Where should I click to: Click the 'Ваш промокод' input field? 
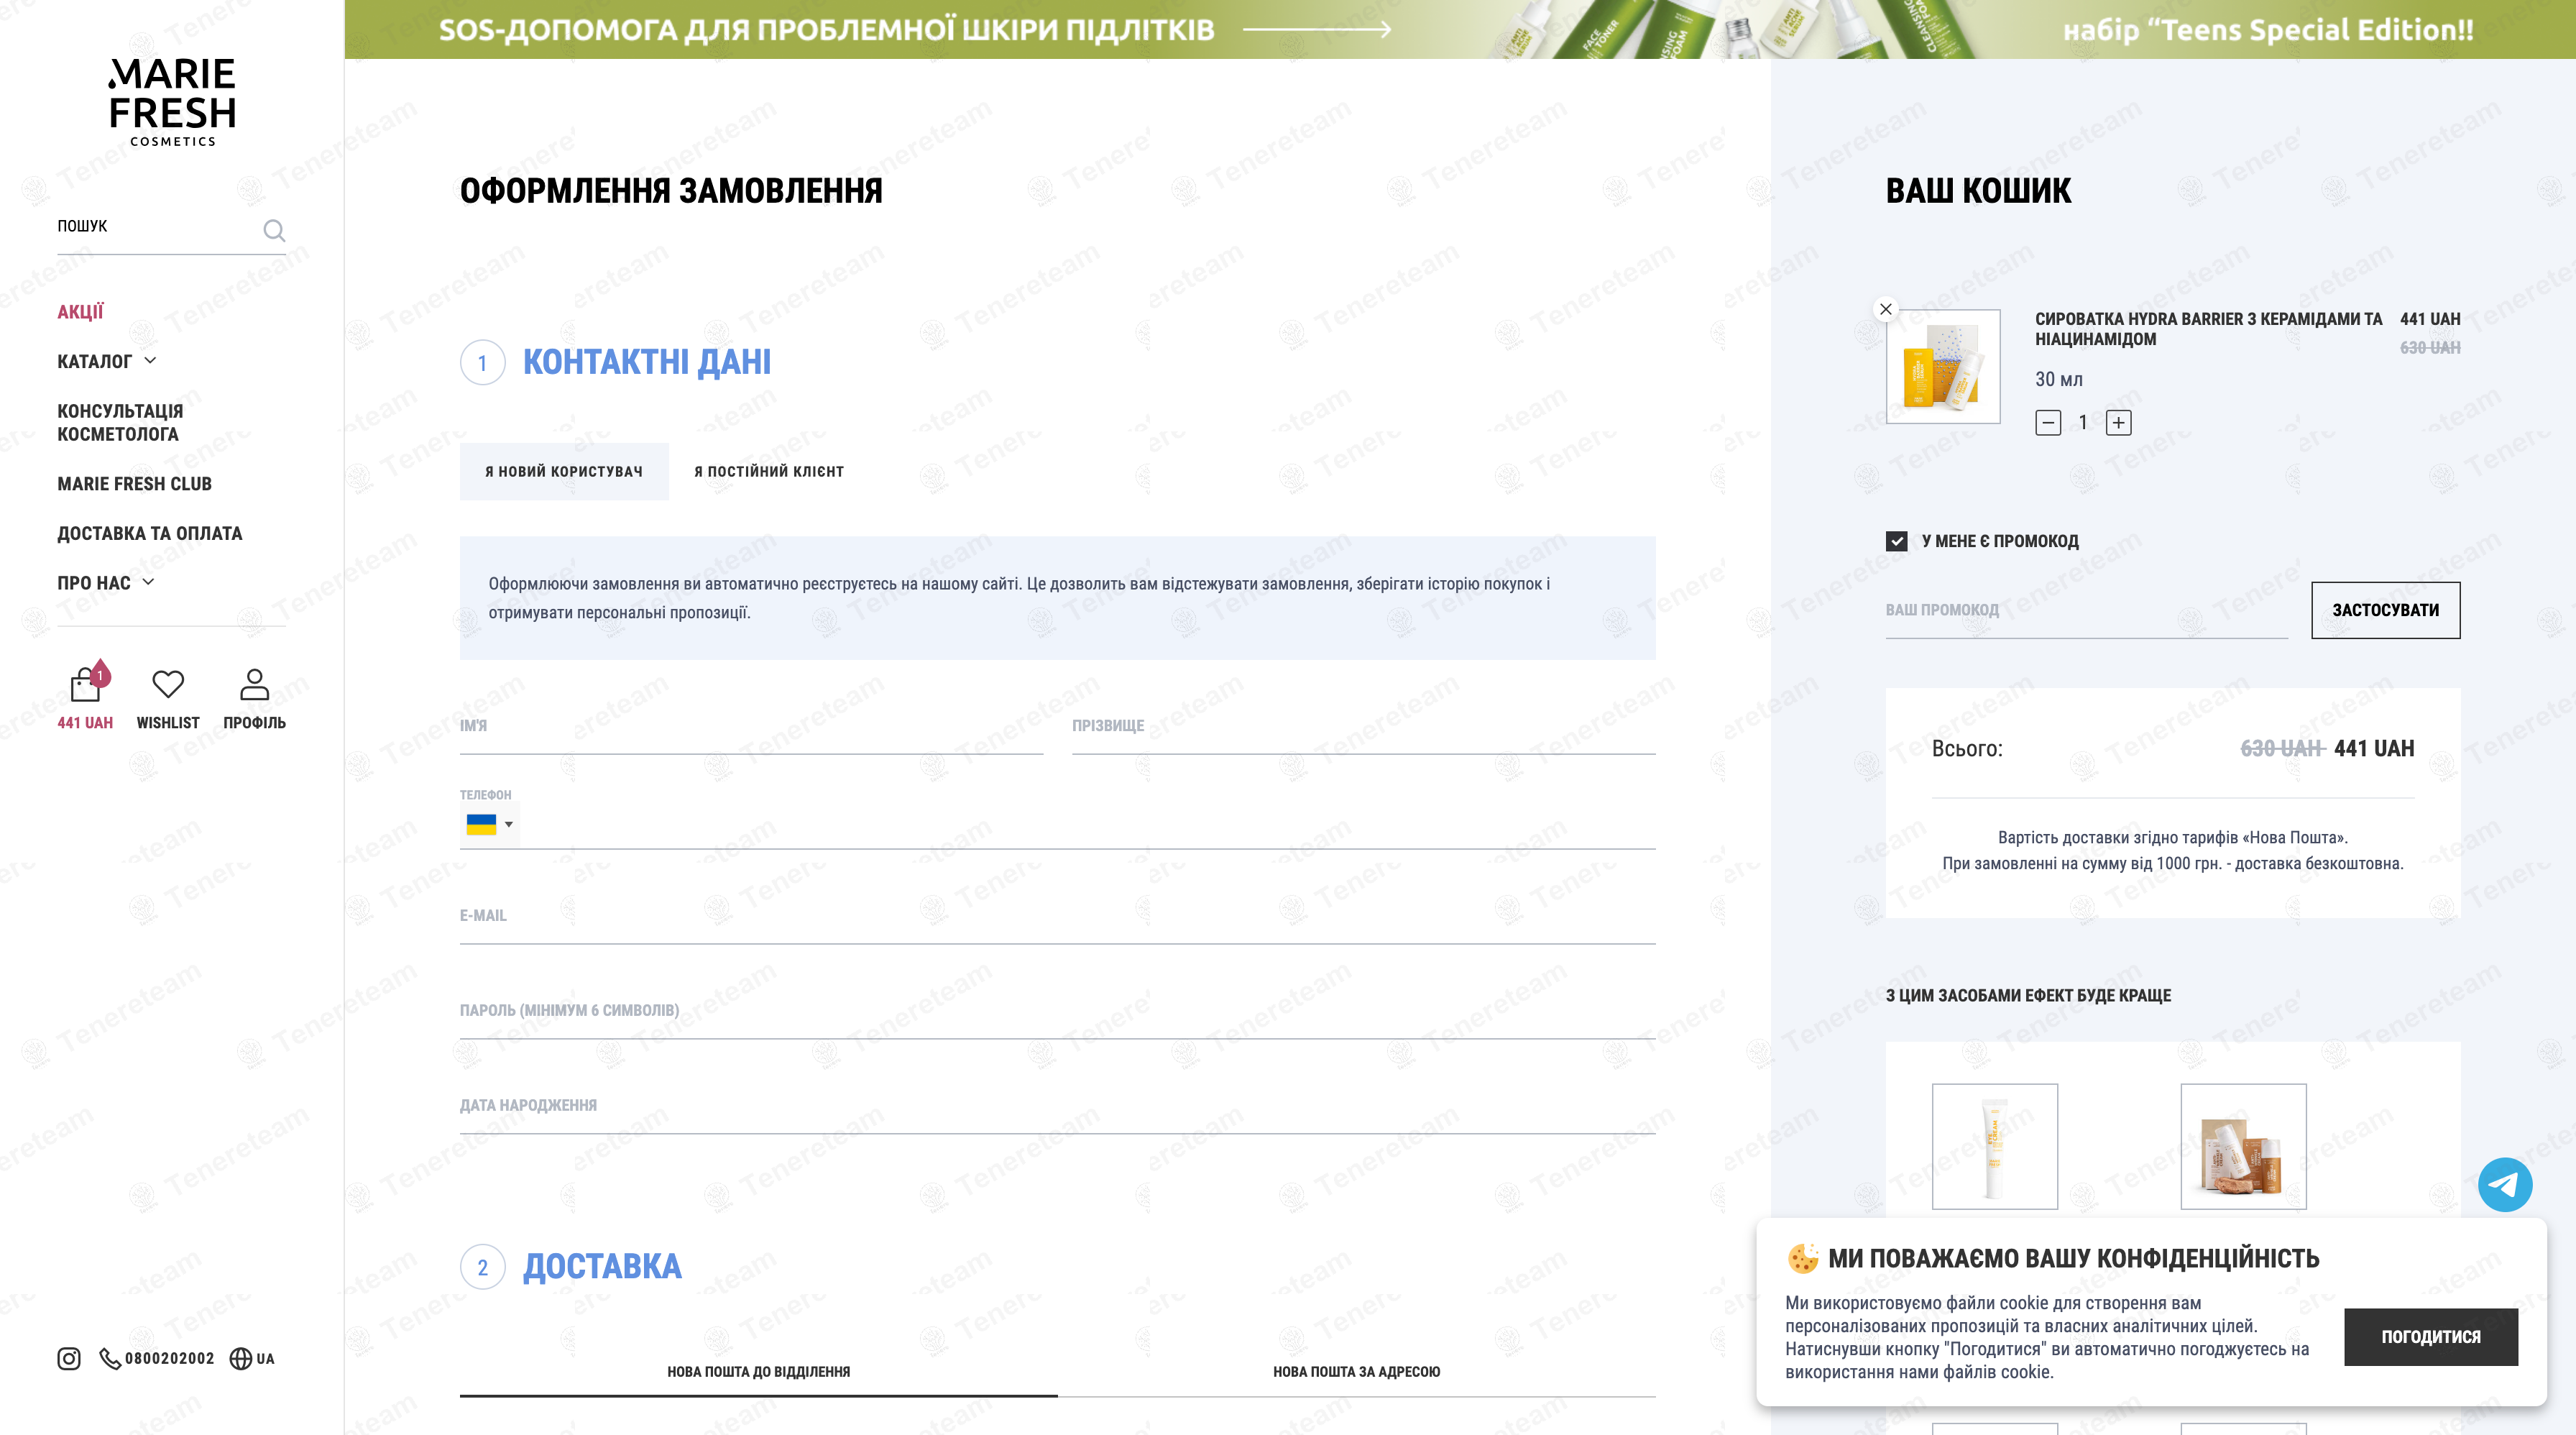(2087, 611)
